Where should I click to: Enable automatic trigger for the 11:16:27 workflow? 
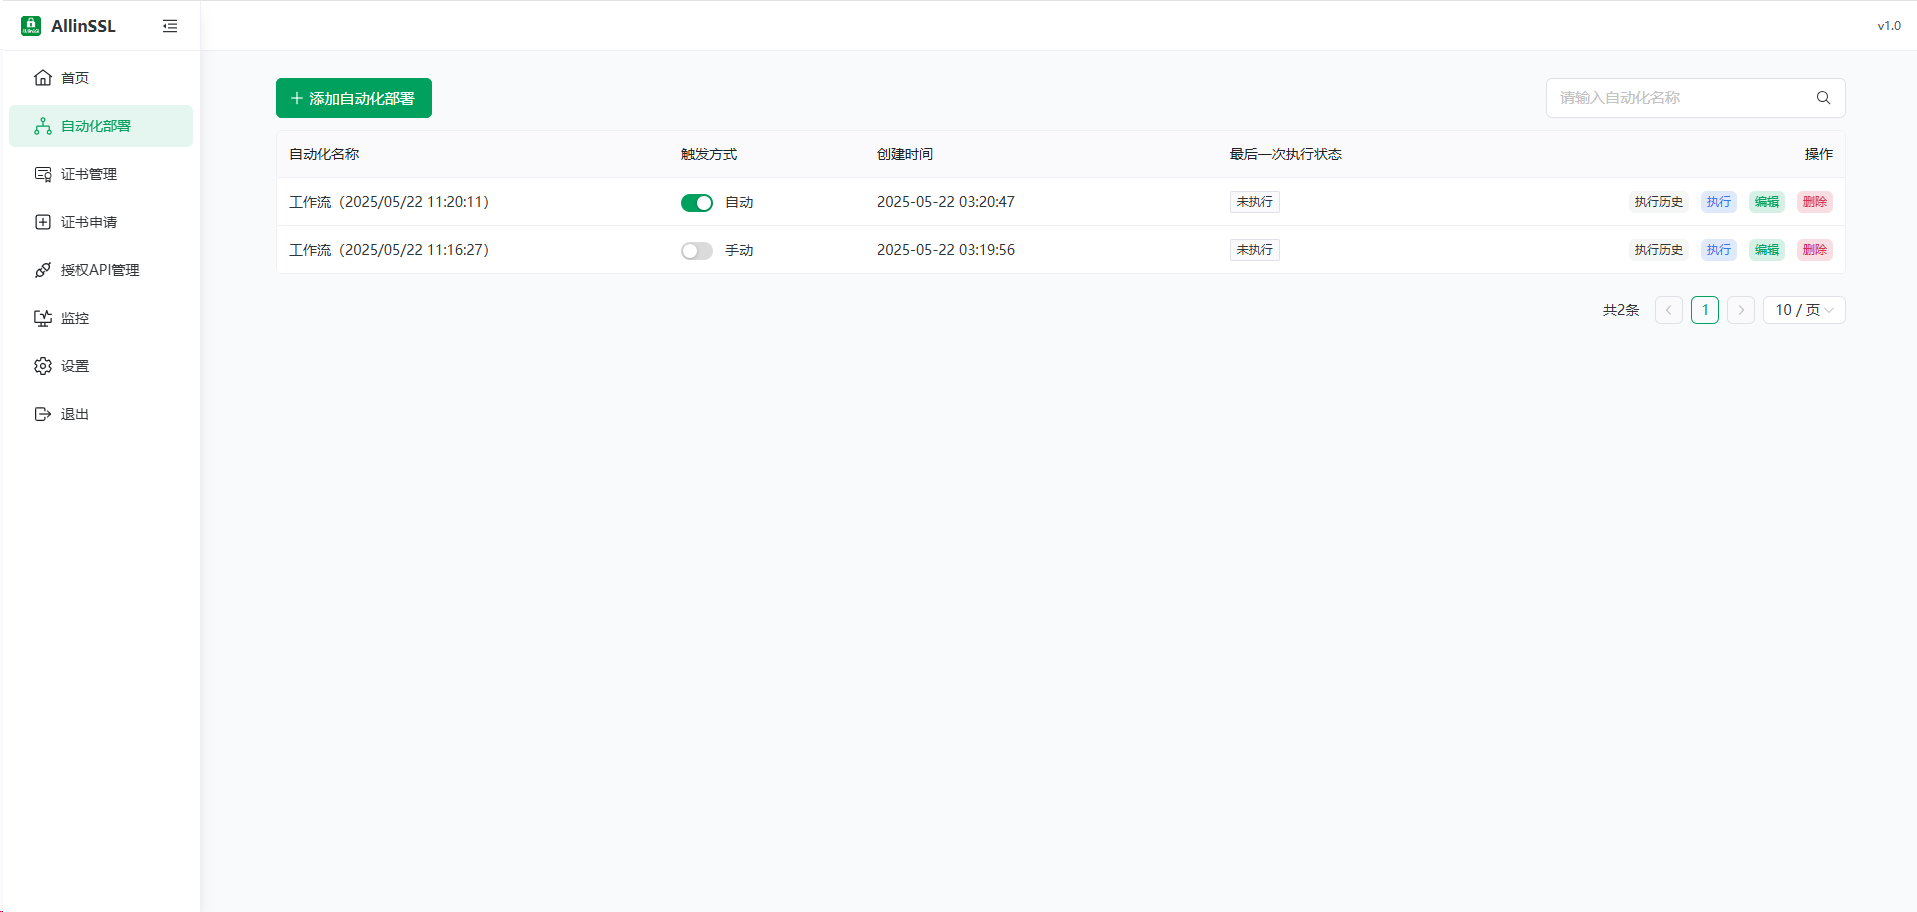(696, 251)
